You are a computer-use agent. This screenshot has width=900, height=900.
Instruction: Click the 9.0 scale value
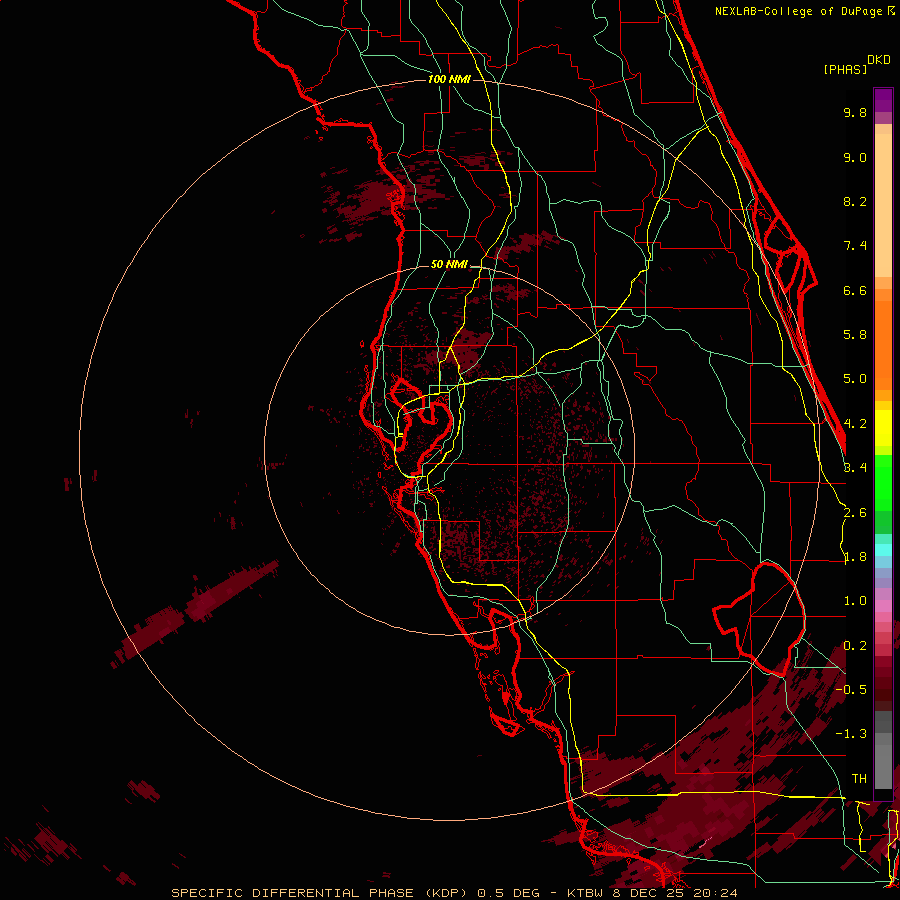click(x=855, y=157)
